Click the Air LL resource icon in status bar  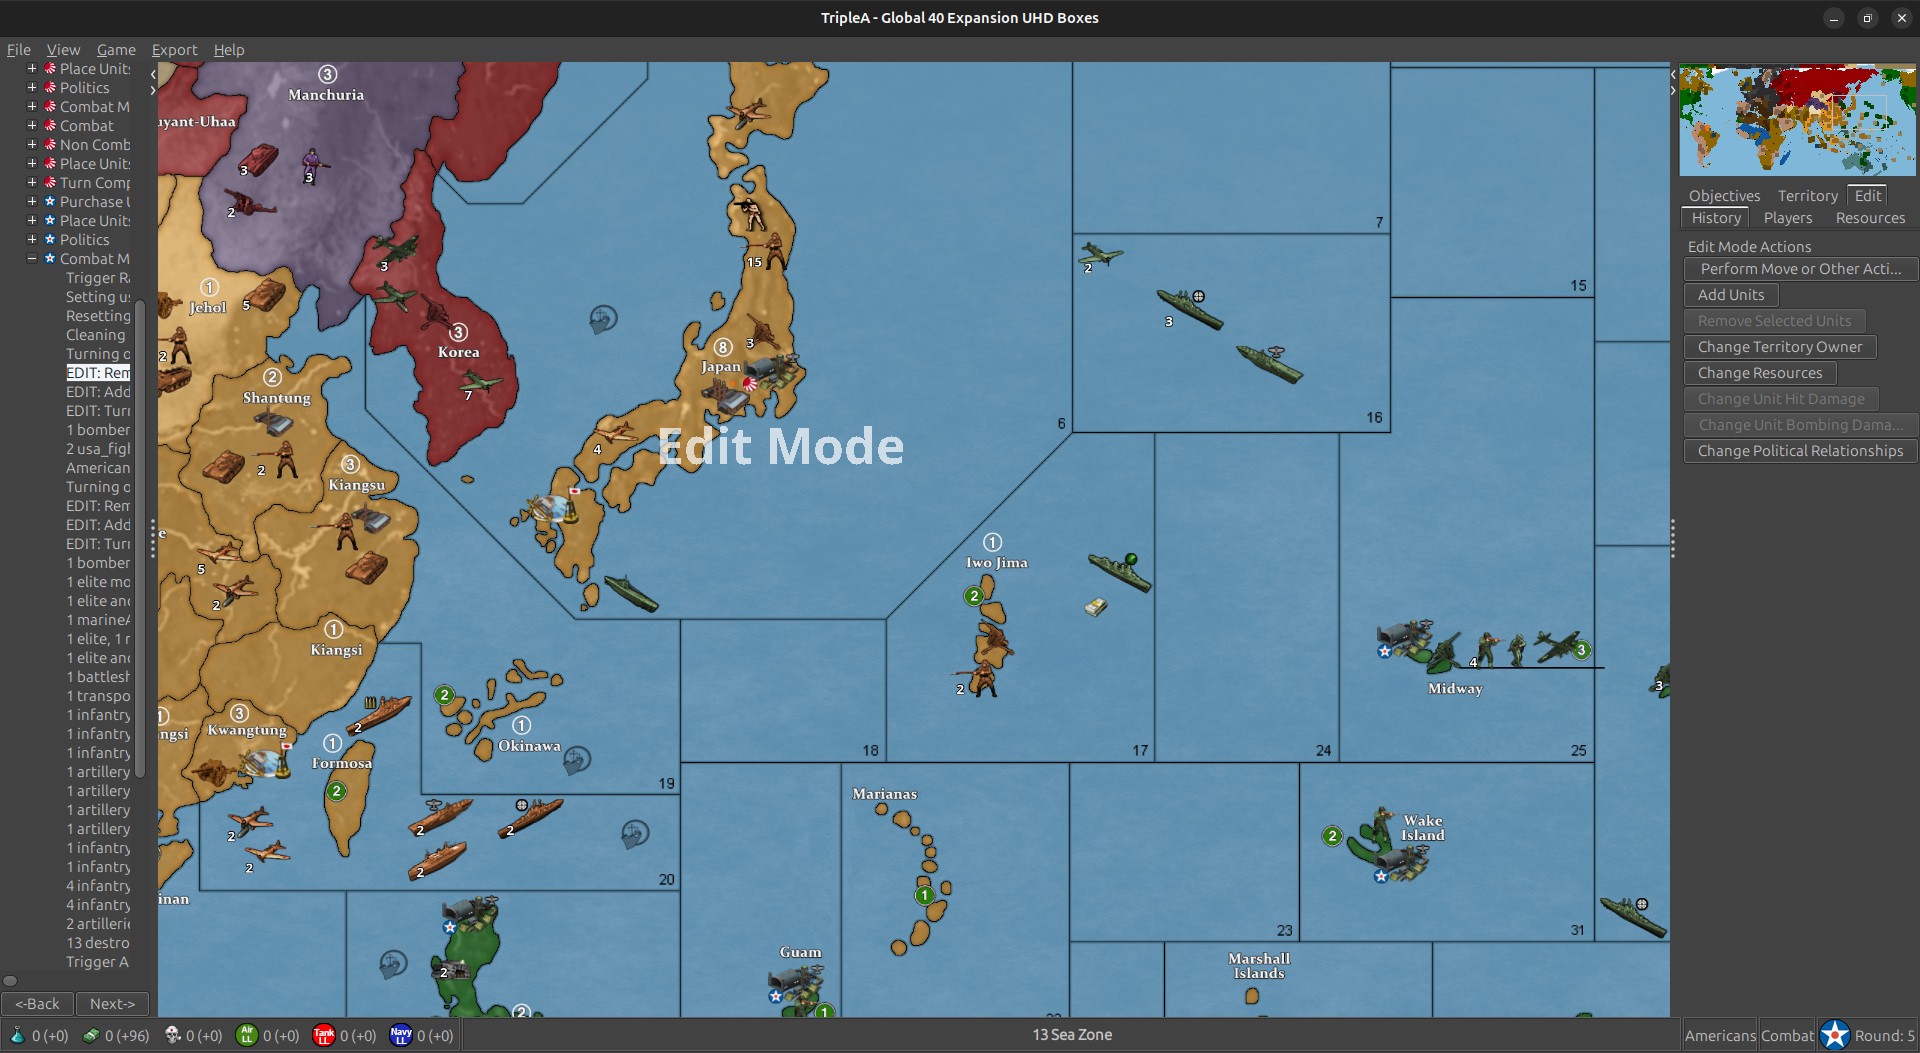click(246, 1035)
